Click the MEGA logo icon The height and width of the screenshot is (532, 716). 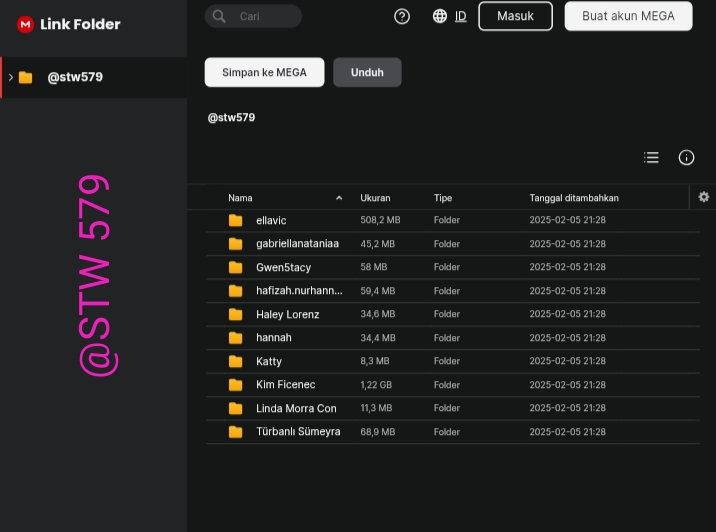click(x=25, y=24)
